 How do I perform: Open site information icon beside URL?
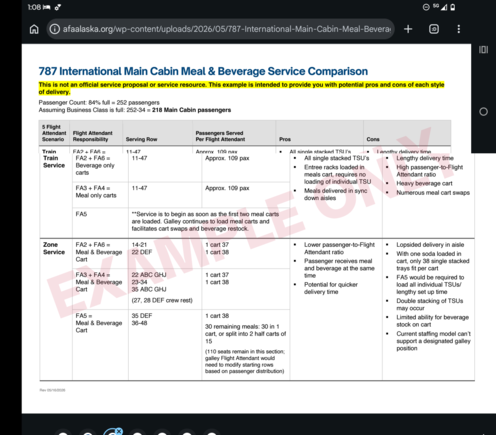tap(55, 29)
